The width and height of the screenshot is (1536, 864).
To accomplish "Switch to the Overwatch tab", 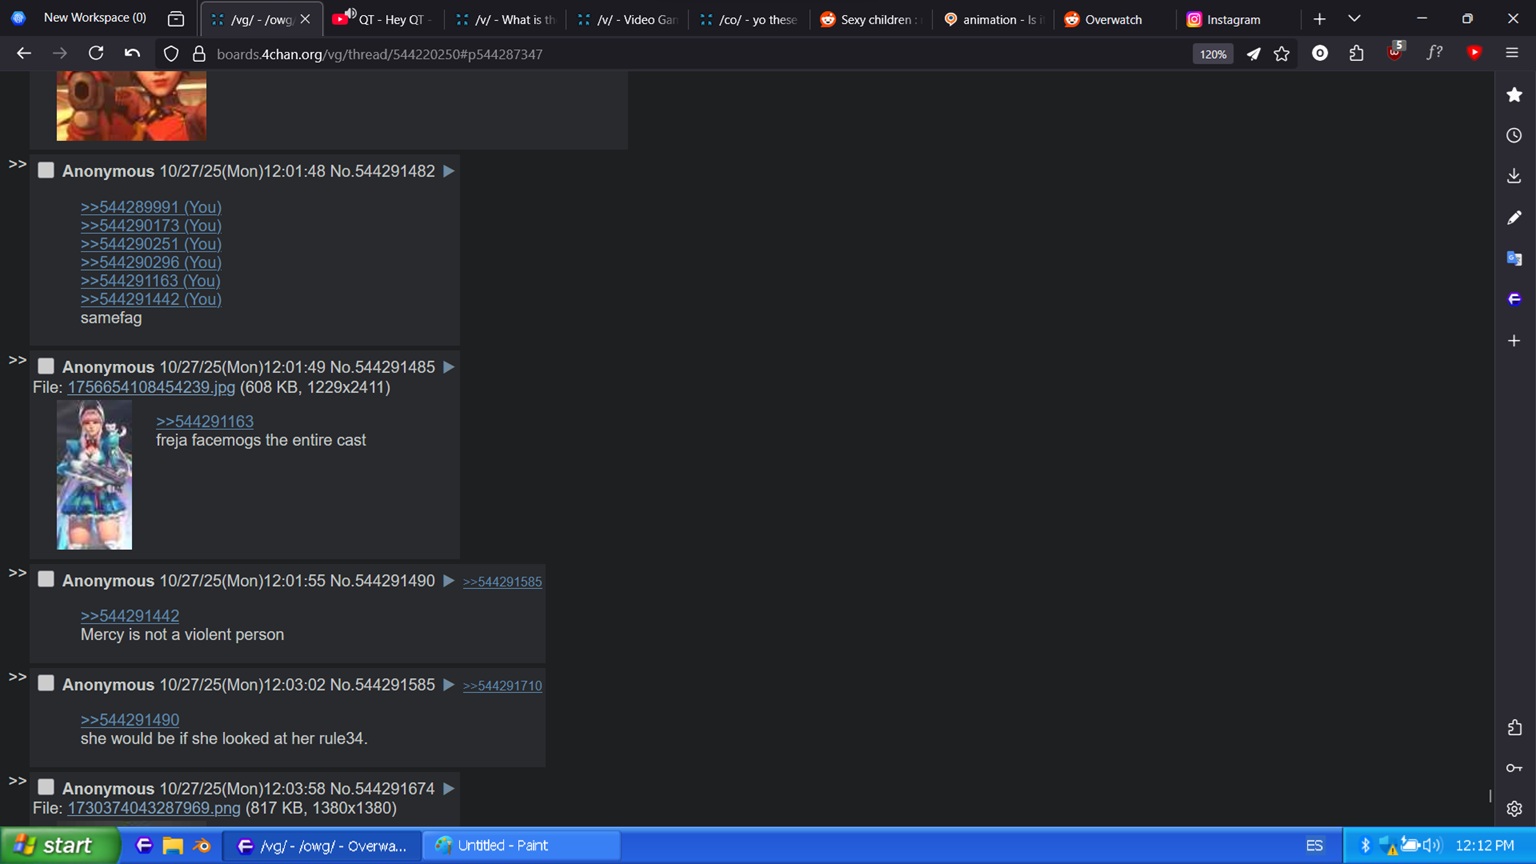I will (1113, 19).
